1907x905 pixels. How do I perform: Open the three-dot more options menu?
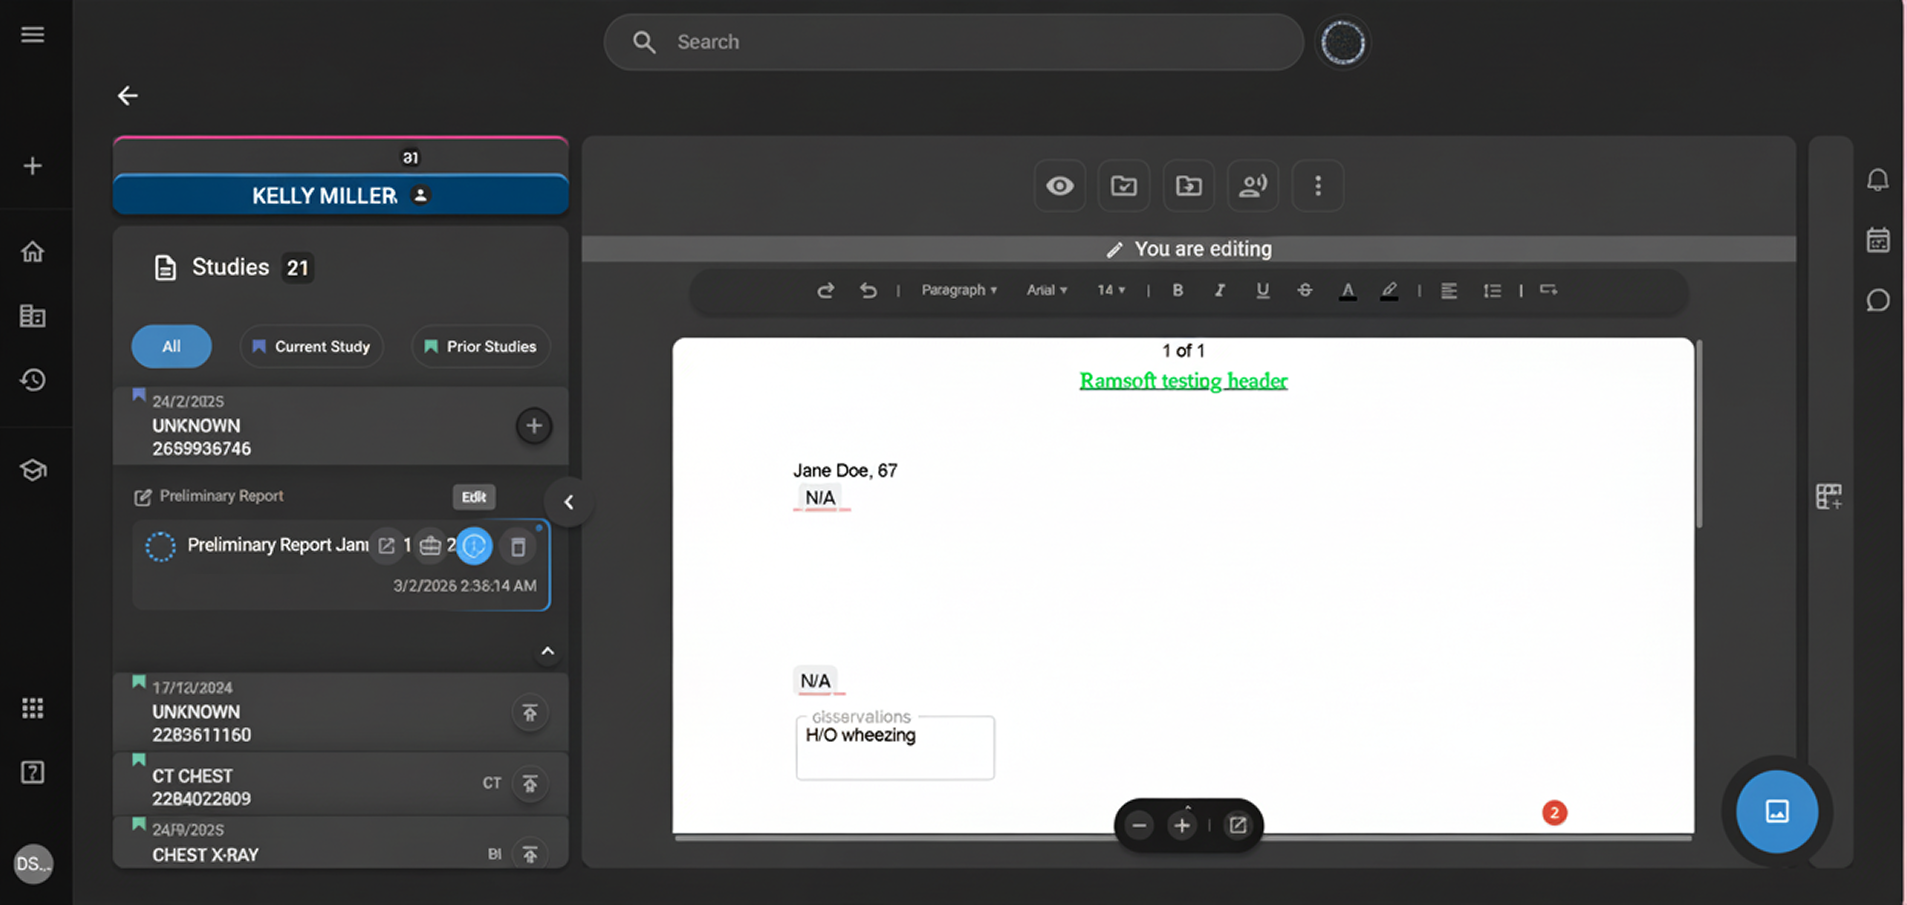1317,186
